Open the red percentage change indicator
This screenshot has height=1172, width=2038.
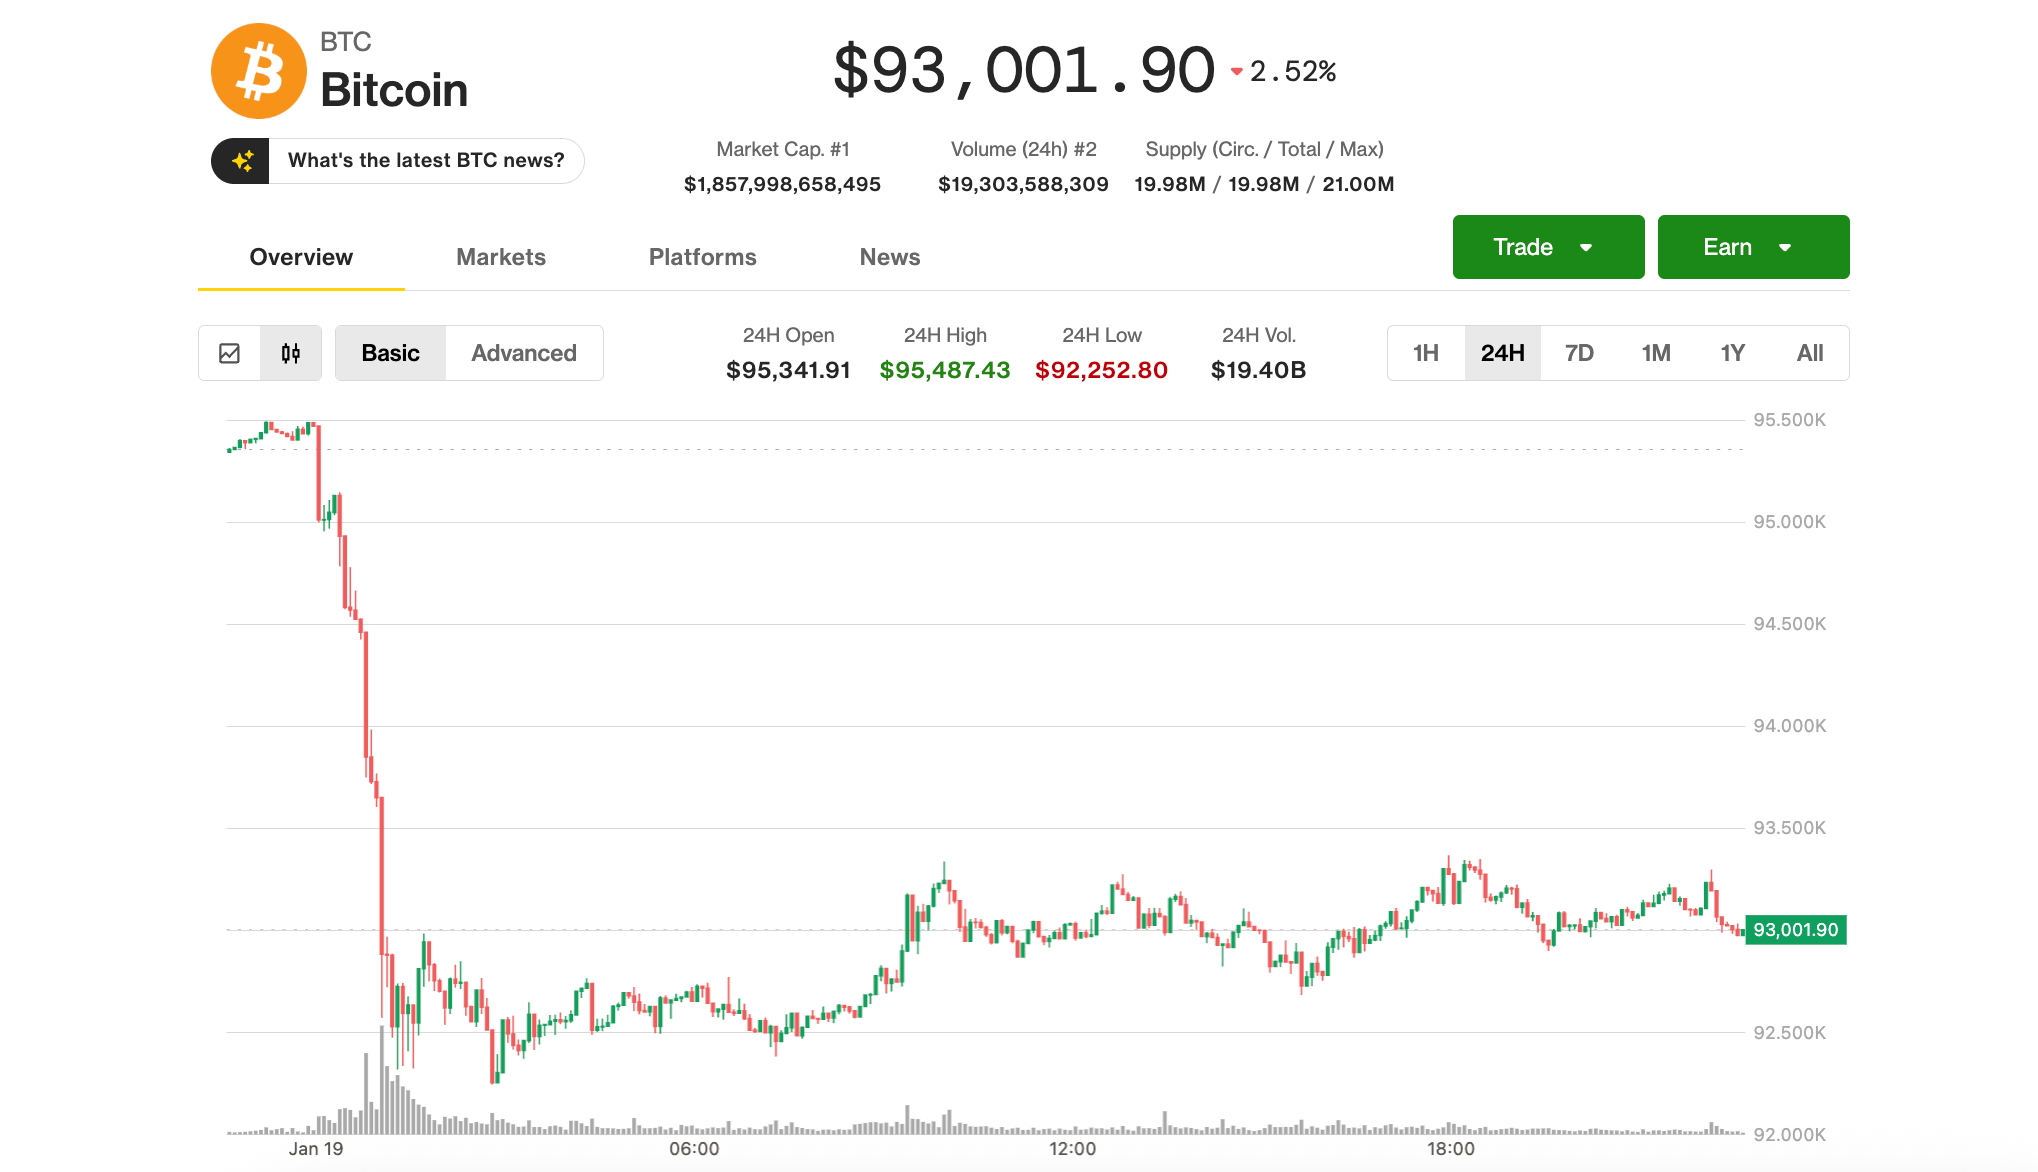pyautogui.click(x=1285, y=71)
